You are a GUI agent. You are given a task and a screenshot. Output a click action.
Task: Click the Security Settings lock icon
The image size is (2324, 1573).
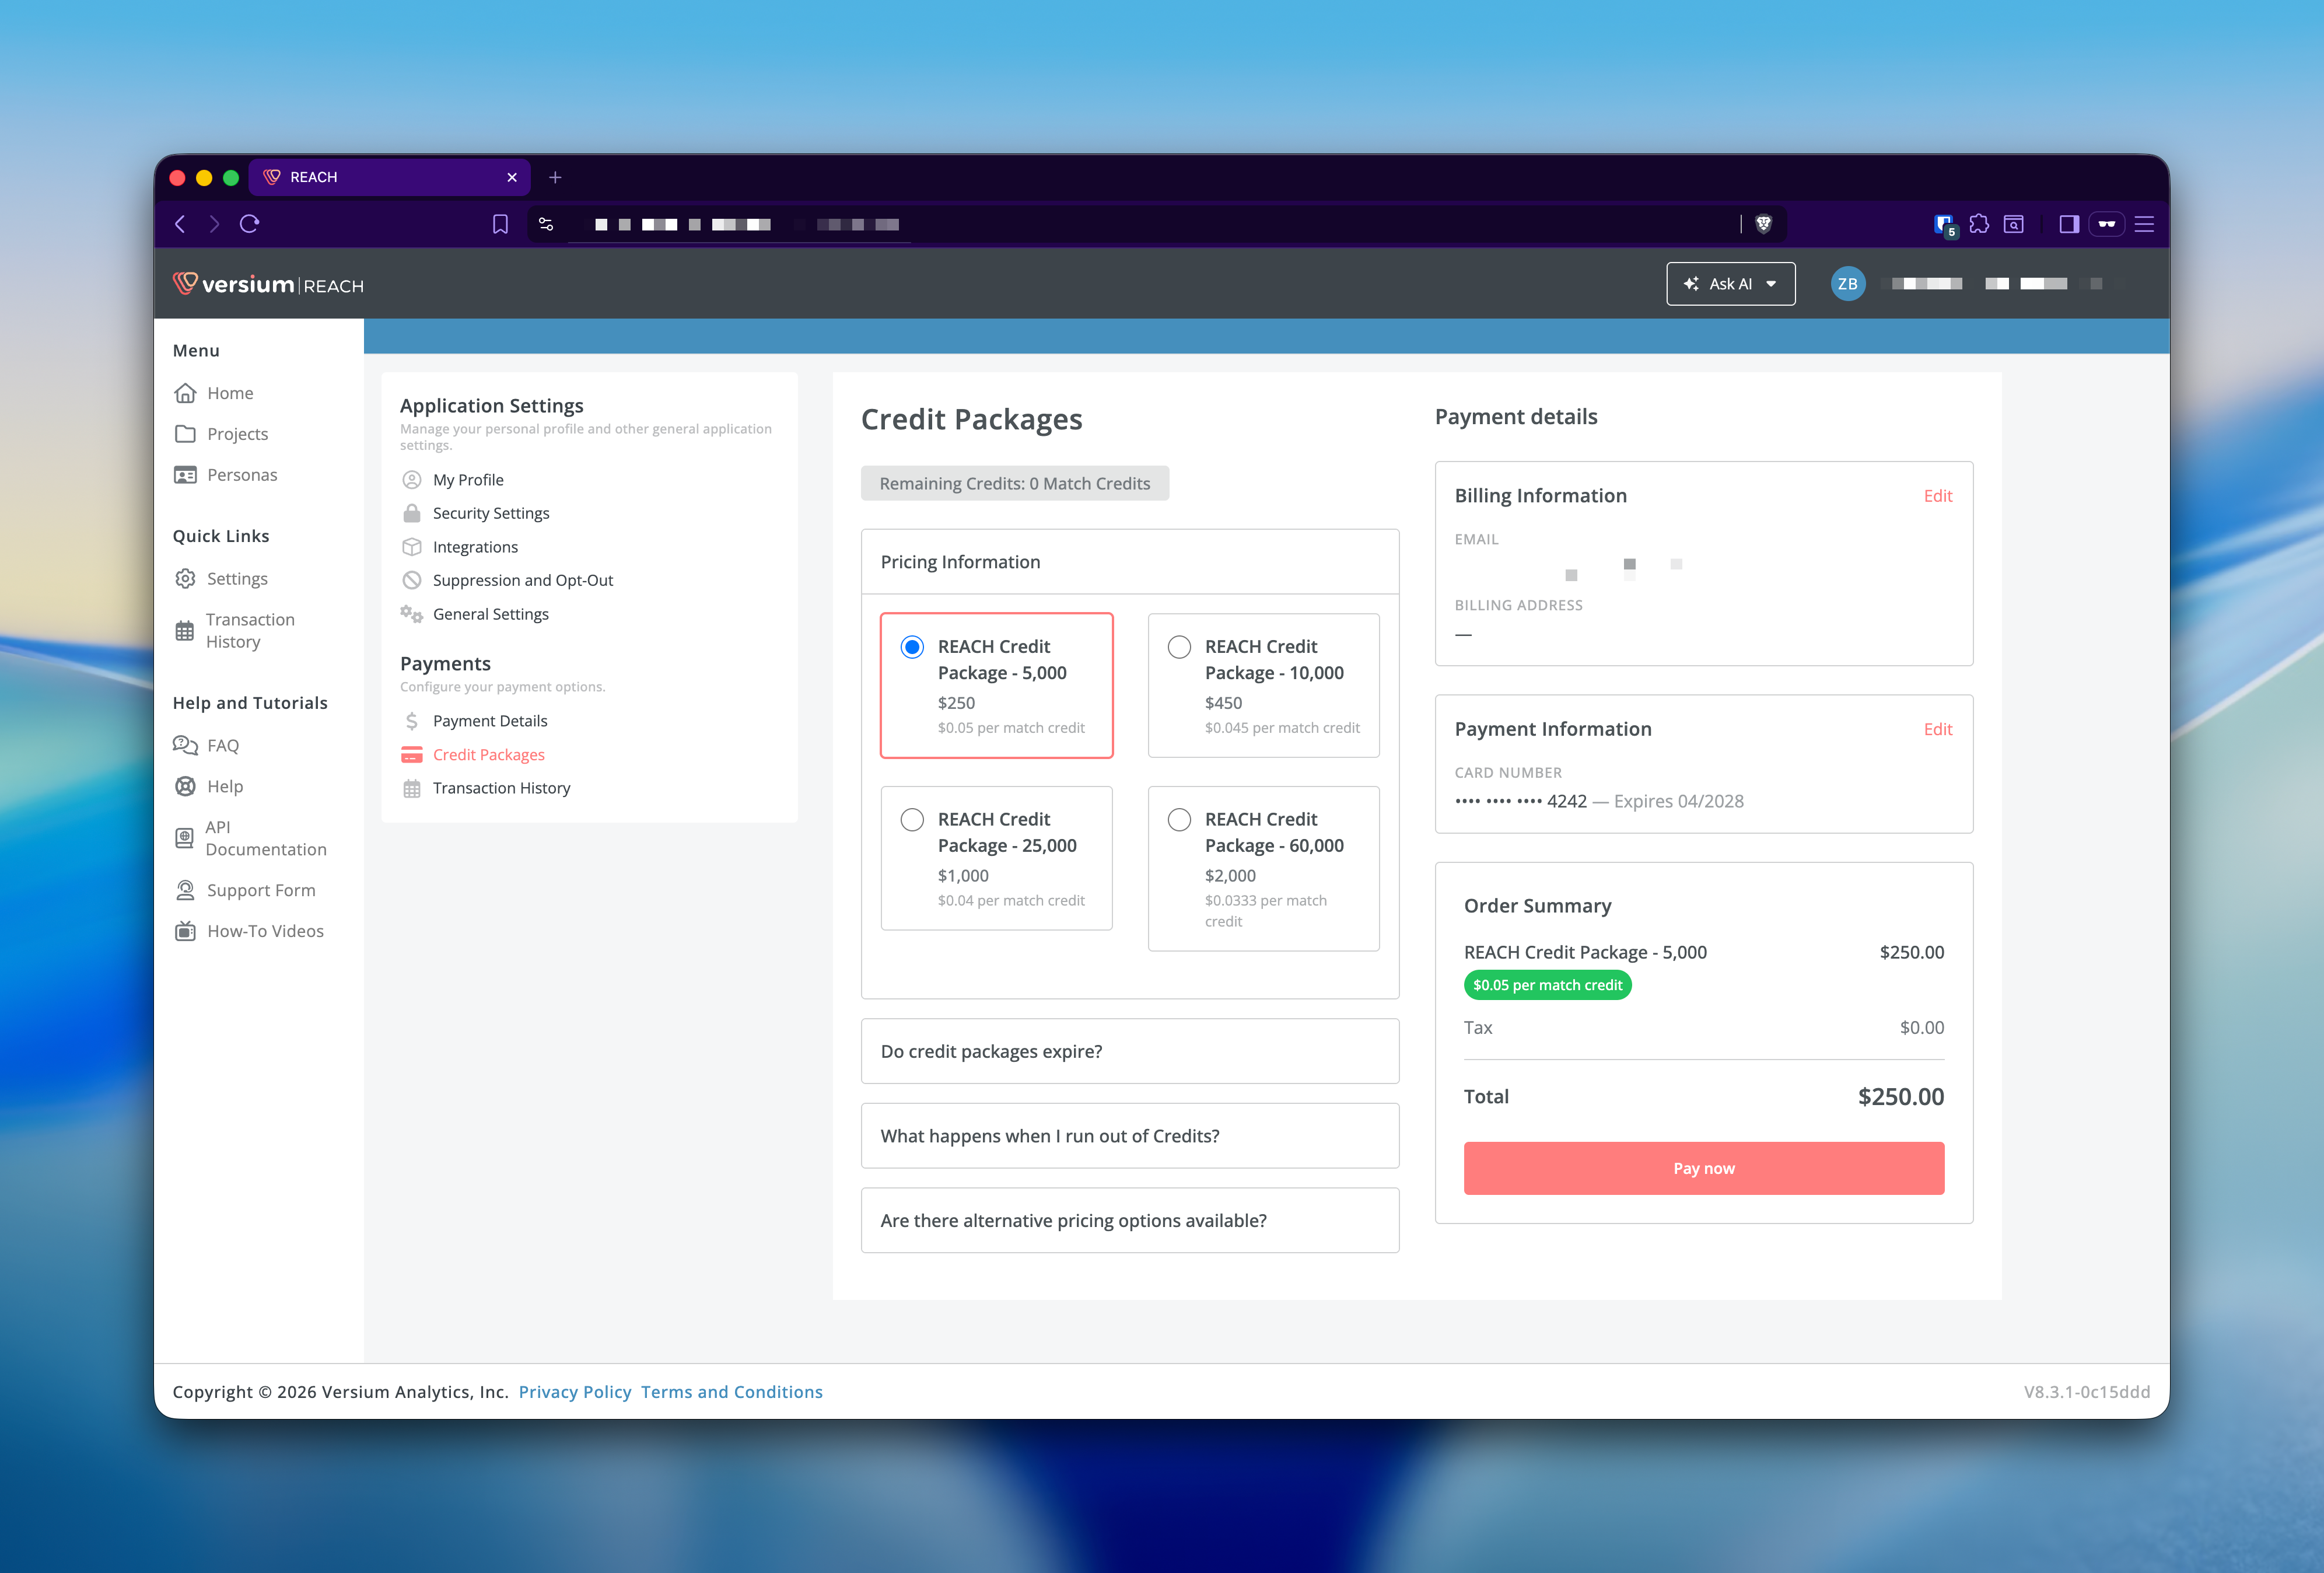coord(411,513)
